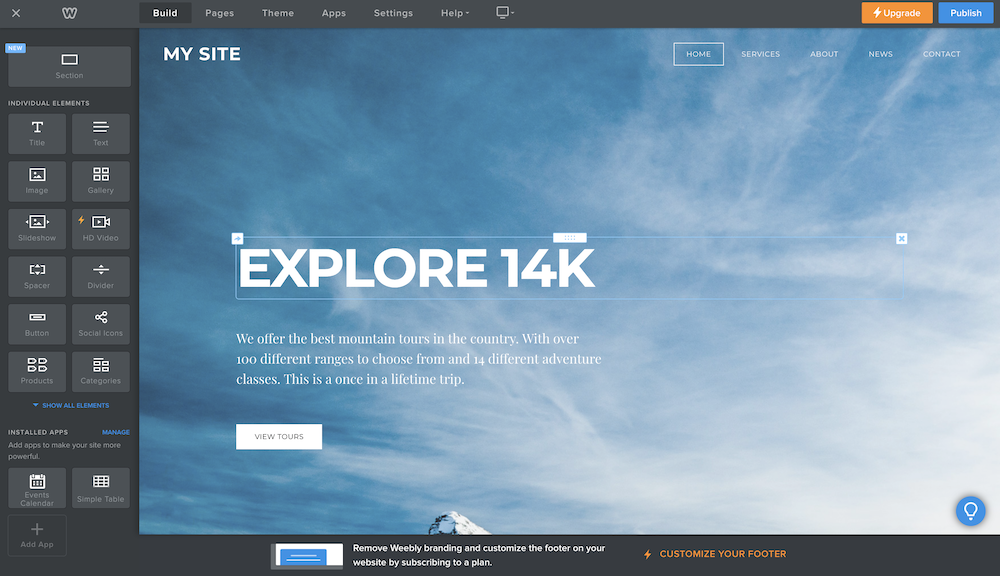The image size is (1000, 576).
Task: Click Customize Your Footer link
Action: 715,554
